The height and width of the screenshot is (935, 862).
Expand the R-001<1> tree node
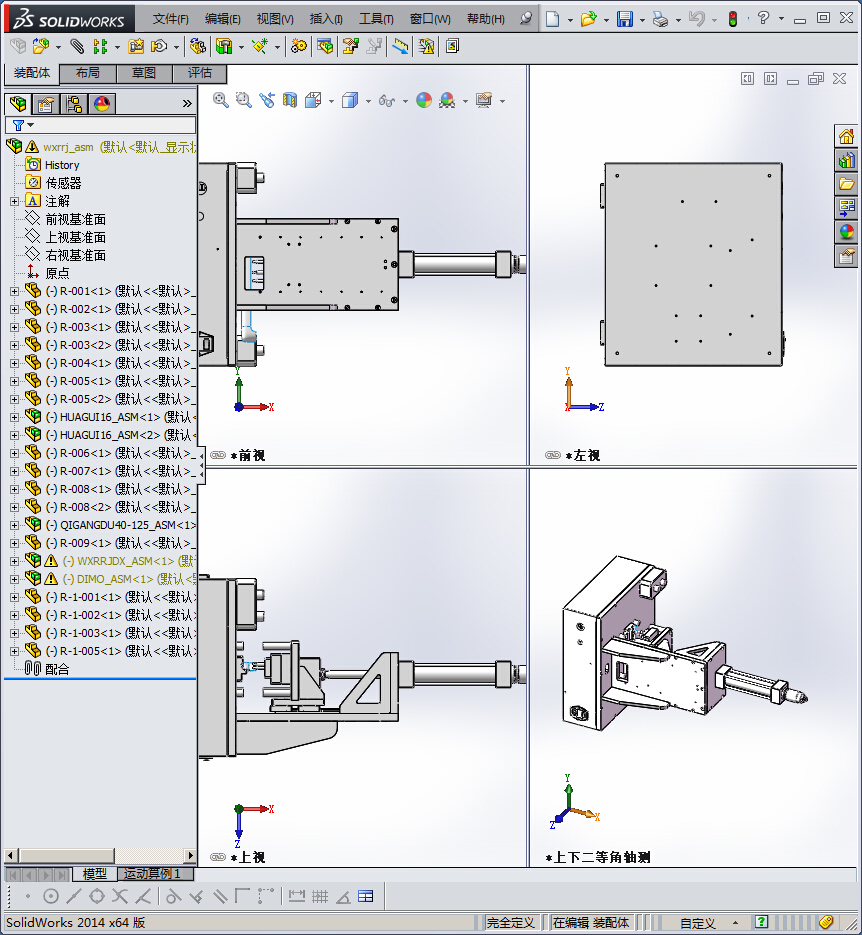[14, 291]
